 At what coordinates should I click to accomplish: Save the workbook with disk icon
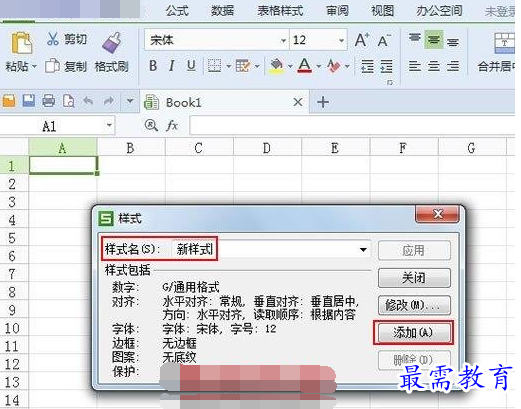29,101
